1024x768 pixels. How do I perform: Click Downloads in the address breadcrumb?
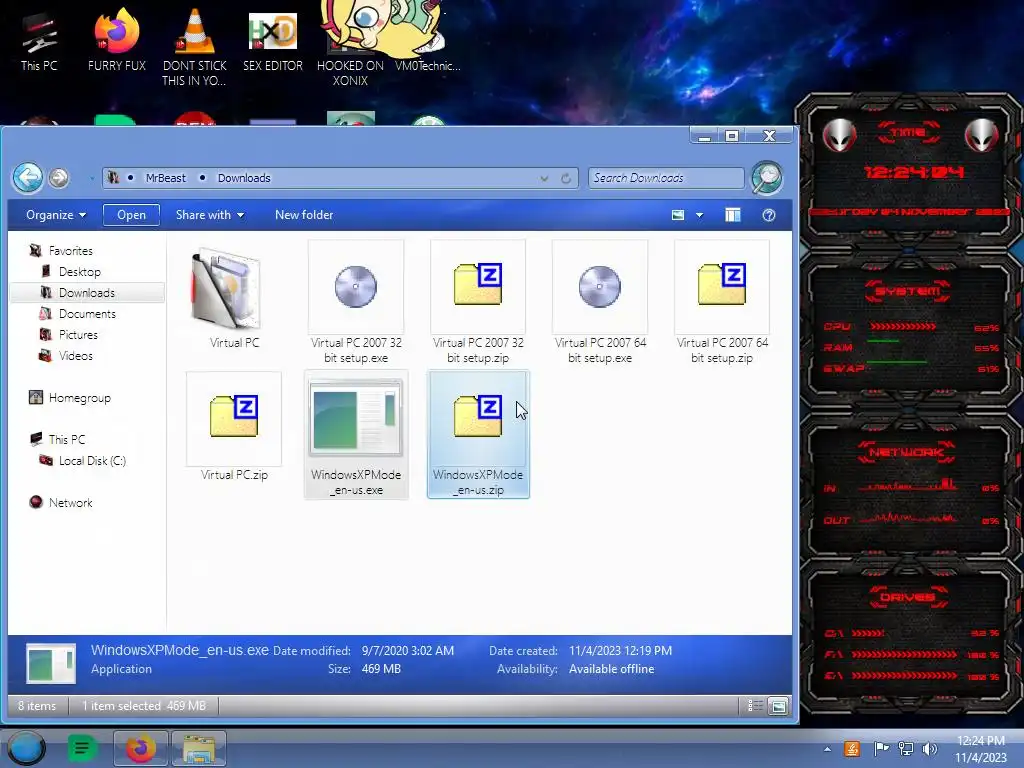point(244,178)
